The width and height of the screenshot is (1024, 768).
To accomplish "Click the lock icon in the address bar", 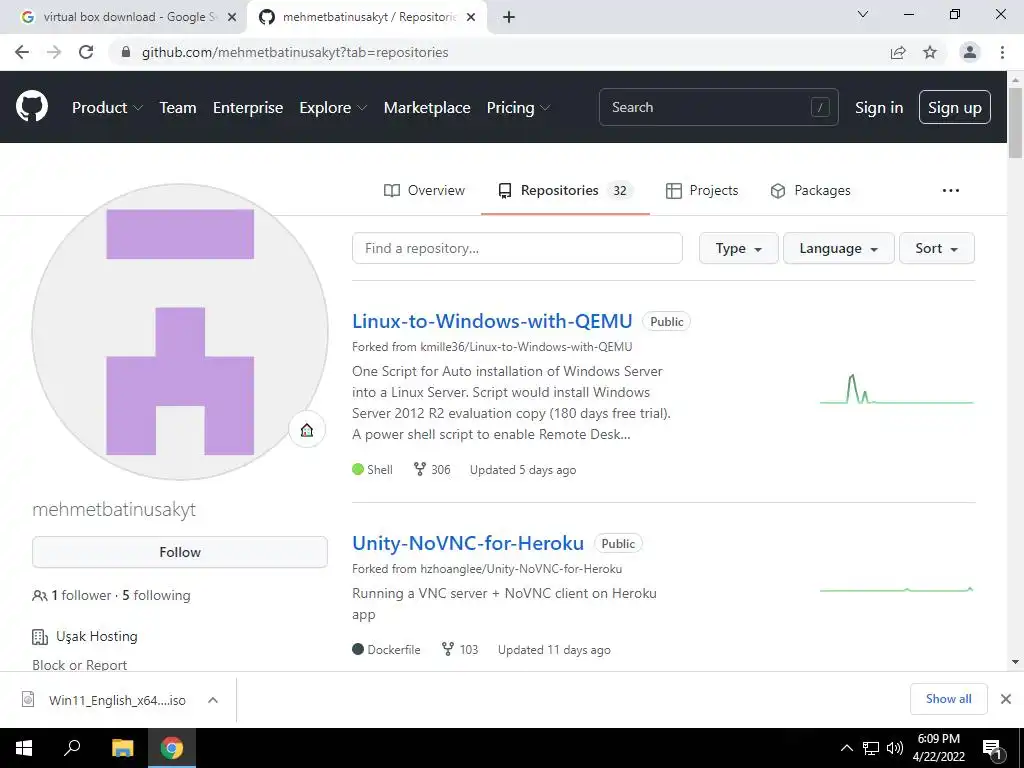I will (126, 52).
